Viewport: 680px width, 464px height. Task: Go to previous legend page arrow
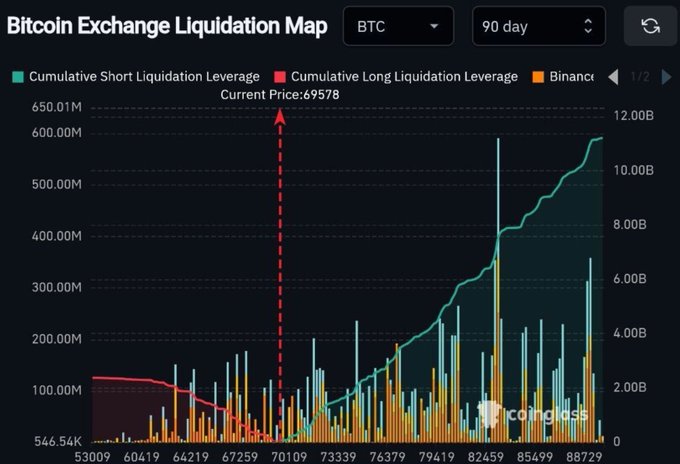613,76
